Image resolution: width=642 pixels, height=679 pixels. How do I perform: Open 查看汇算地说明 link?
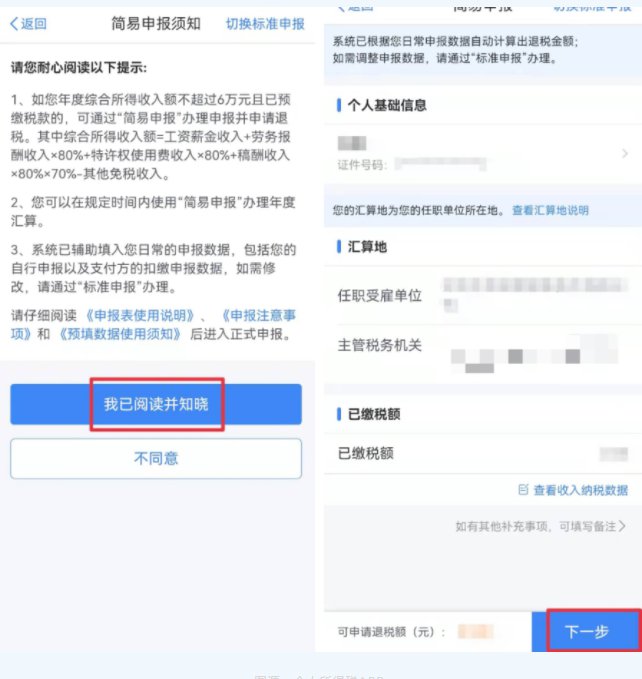(x=550, y=210)
